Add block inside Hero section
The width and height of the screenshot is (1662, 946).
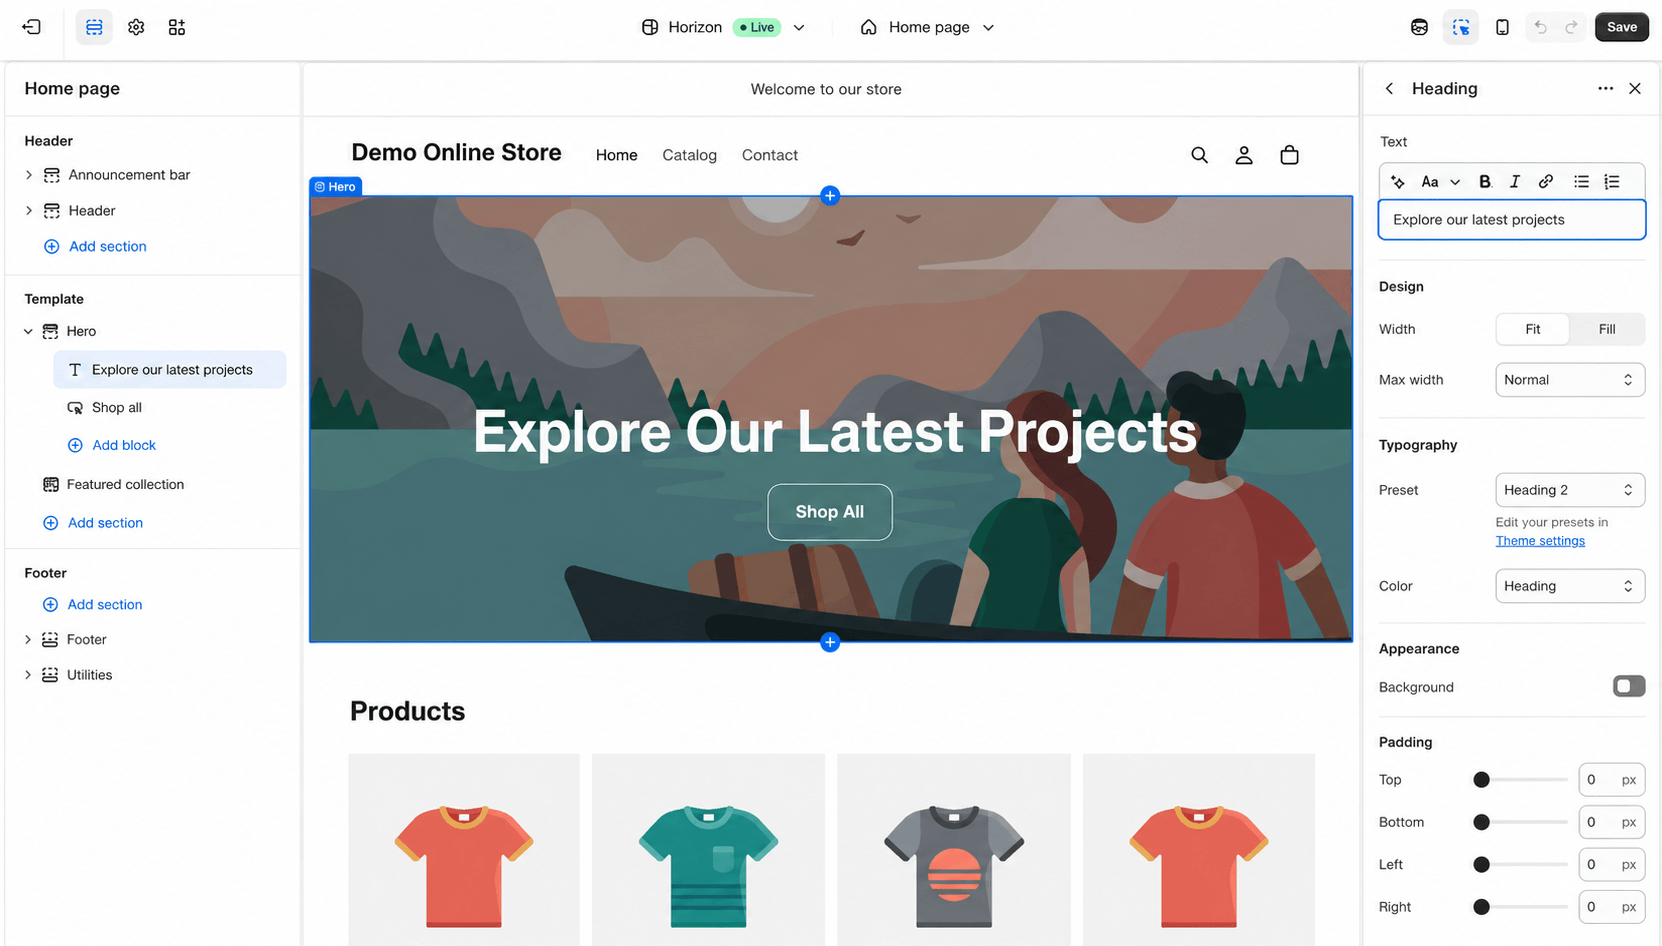pyautogui.click(x=111, y=445)
